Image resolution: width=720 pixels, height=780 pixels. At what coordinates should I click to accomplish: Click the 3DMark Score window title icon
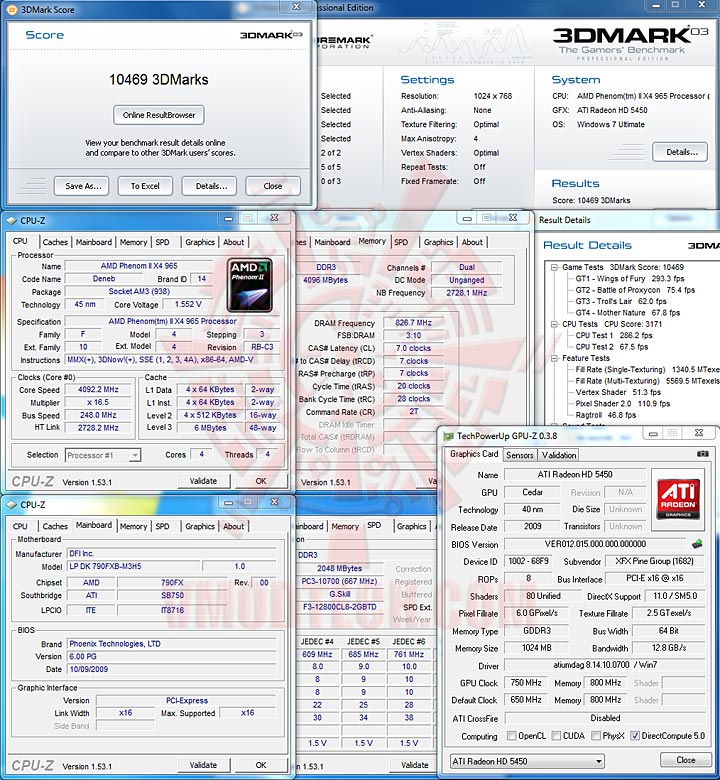[12, 9]
